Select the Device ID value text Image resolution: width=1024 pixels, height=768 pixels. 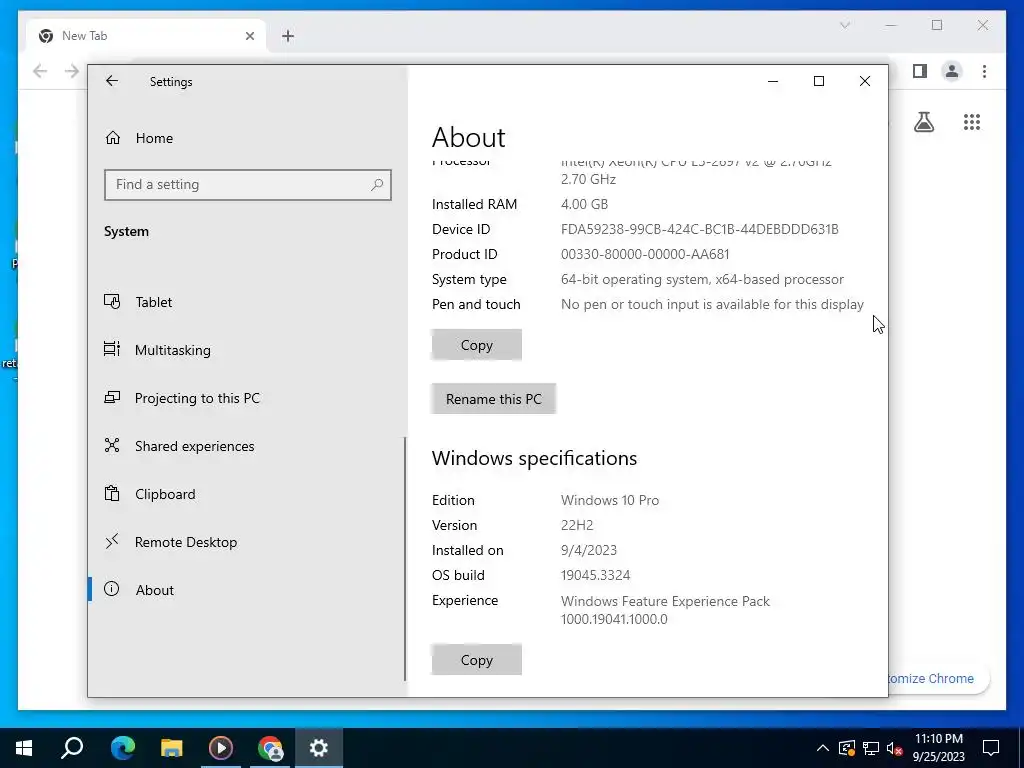click(x=699, y=229)
